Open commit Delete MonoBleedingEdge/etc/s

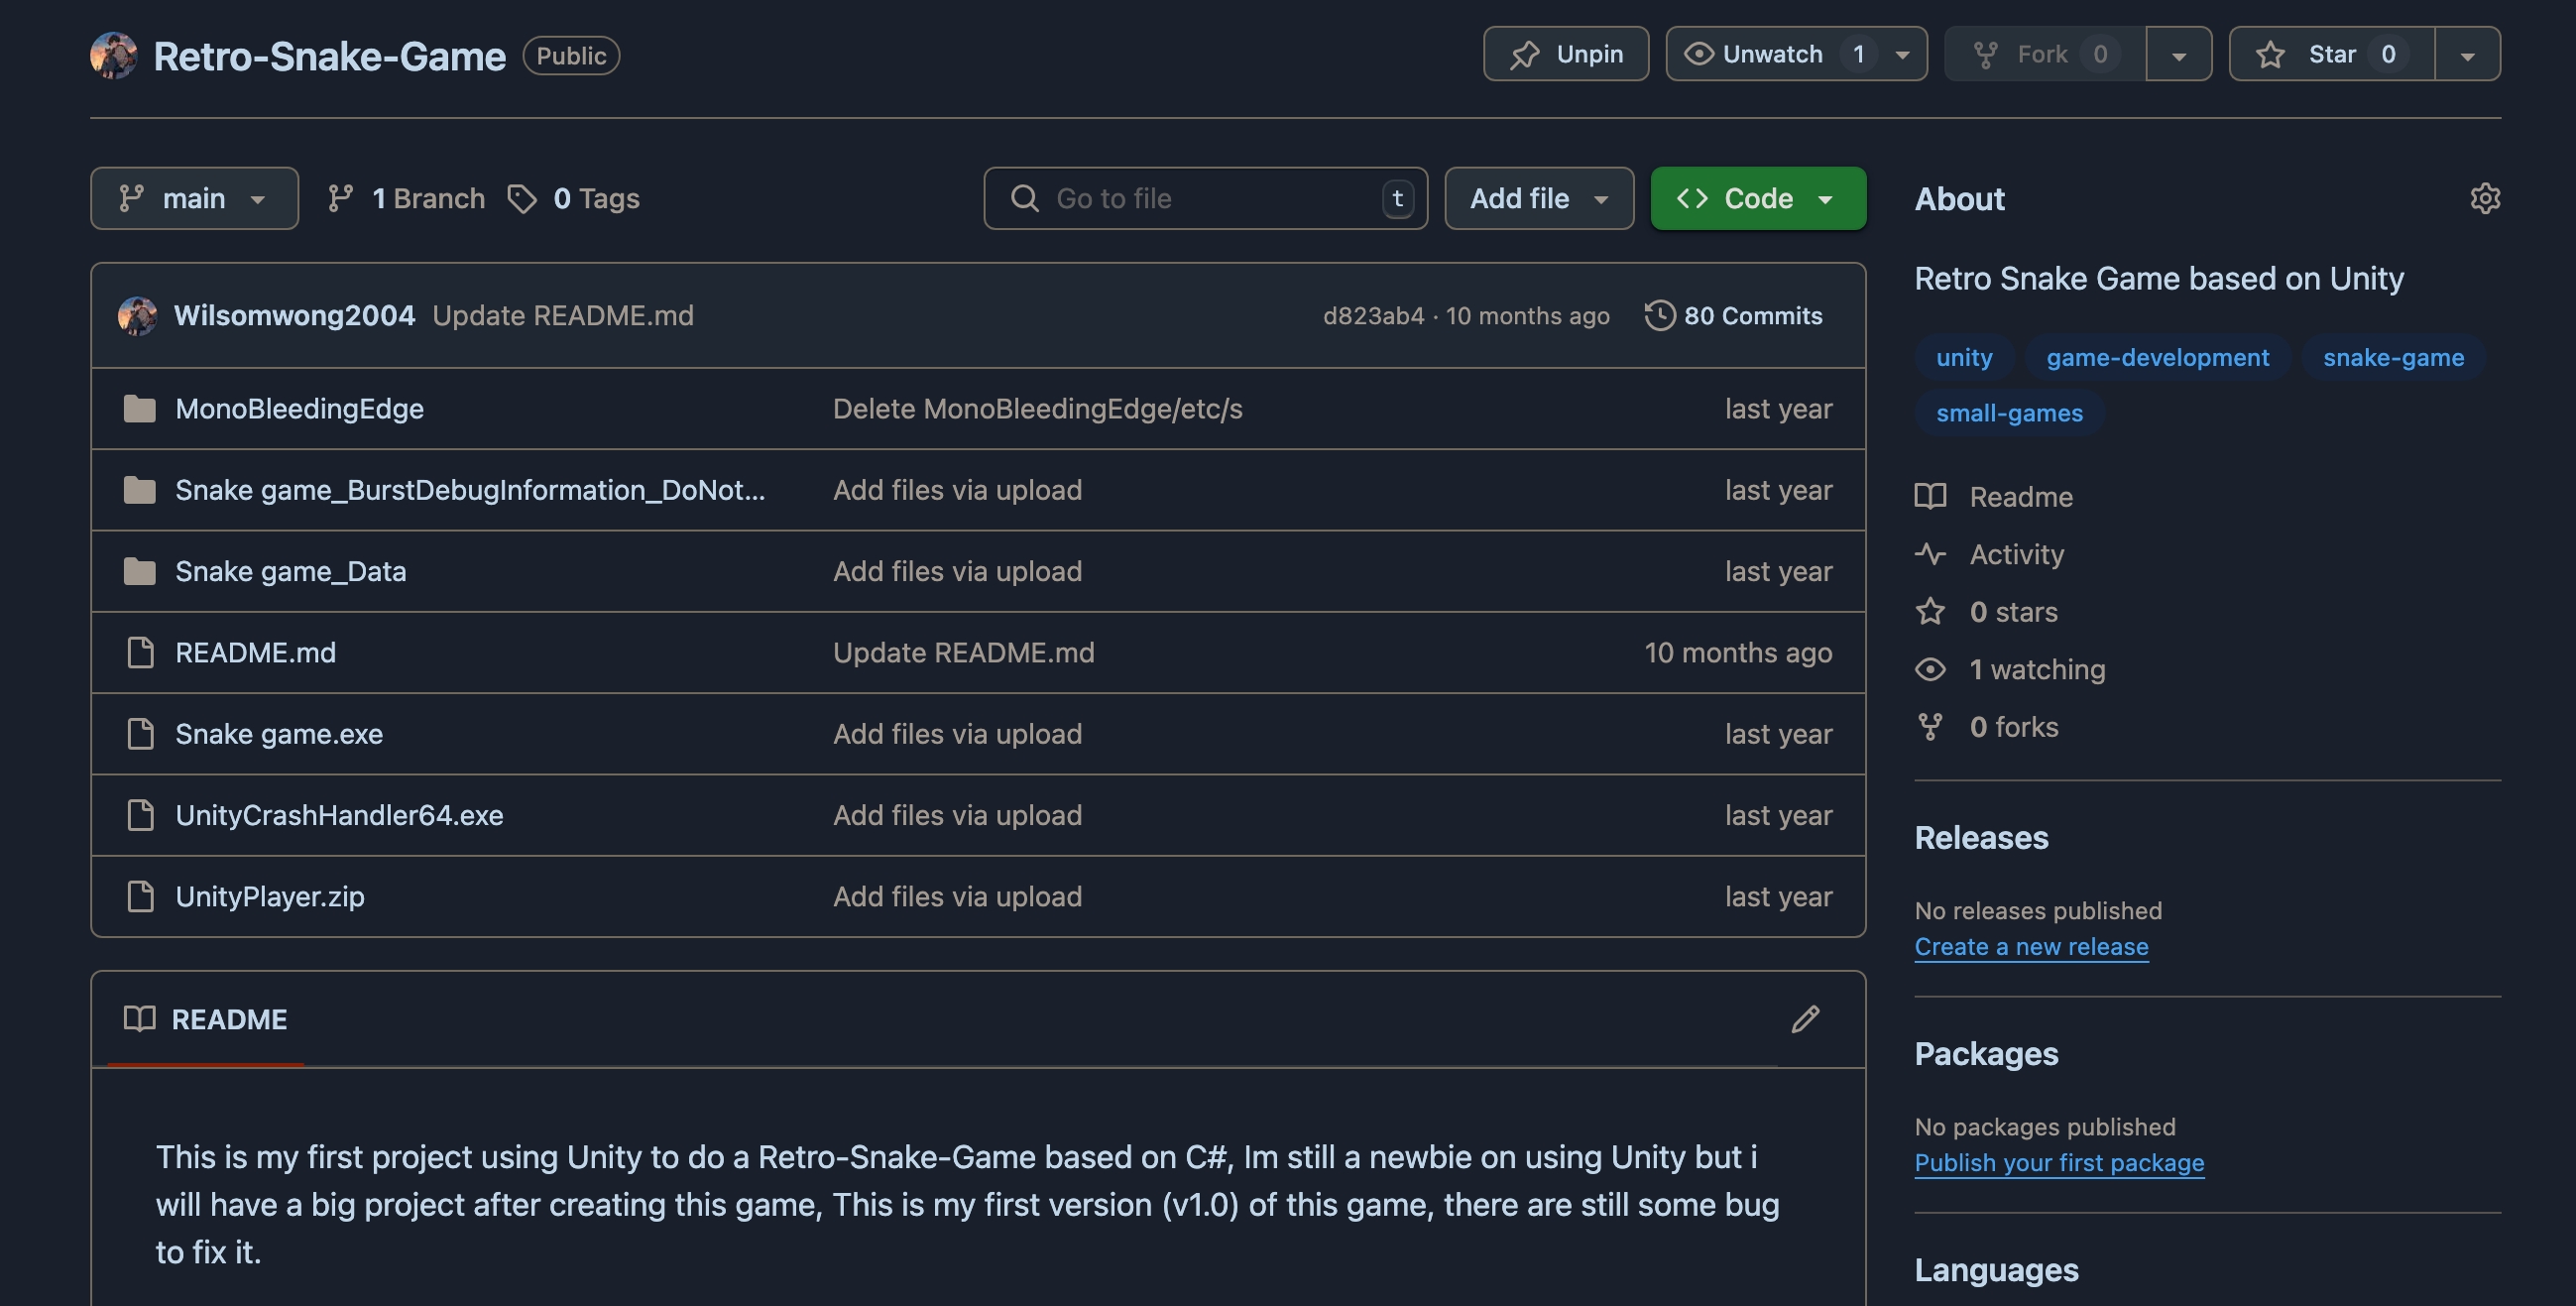pos(1037,408)
